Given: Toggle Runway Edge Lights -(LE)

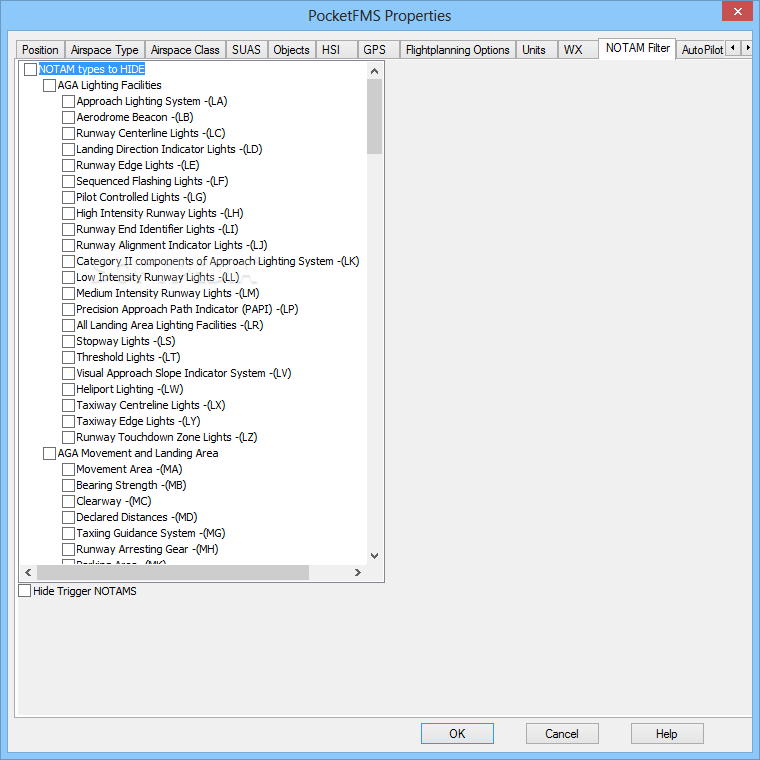Looking at the screenshot, I should [68, 165].
